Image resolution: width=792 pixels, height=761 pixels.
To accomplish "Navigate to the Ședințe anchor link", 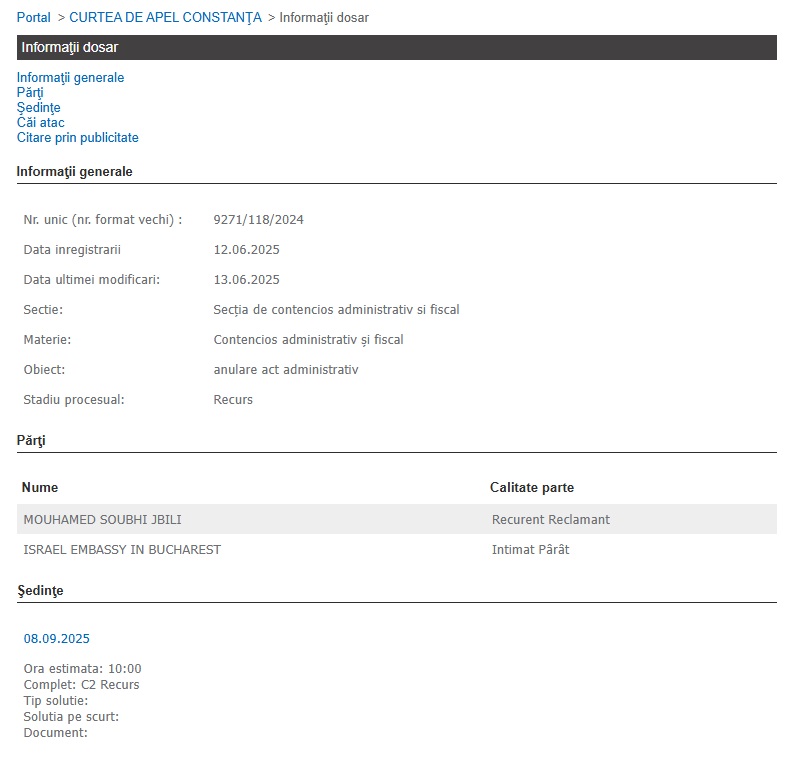I will tap(38, 108).
